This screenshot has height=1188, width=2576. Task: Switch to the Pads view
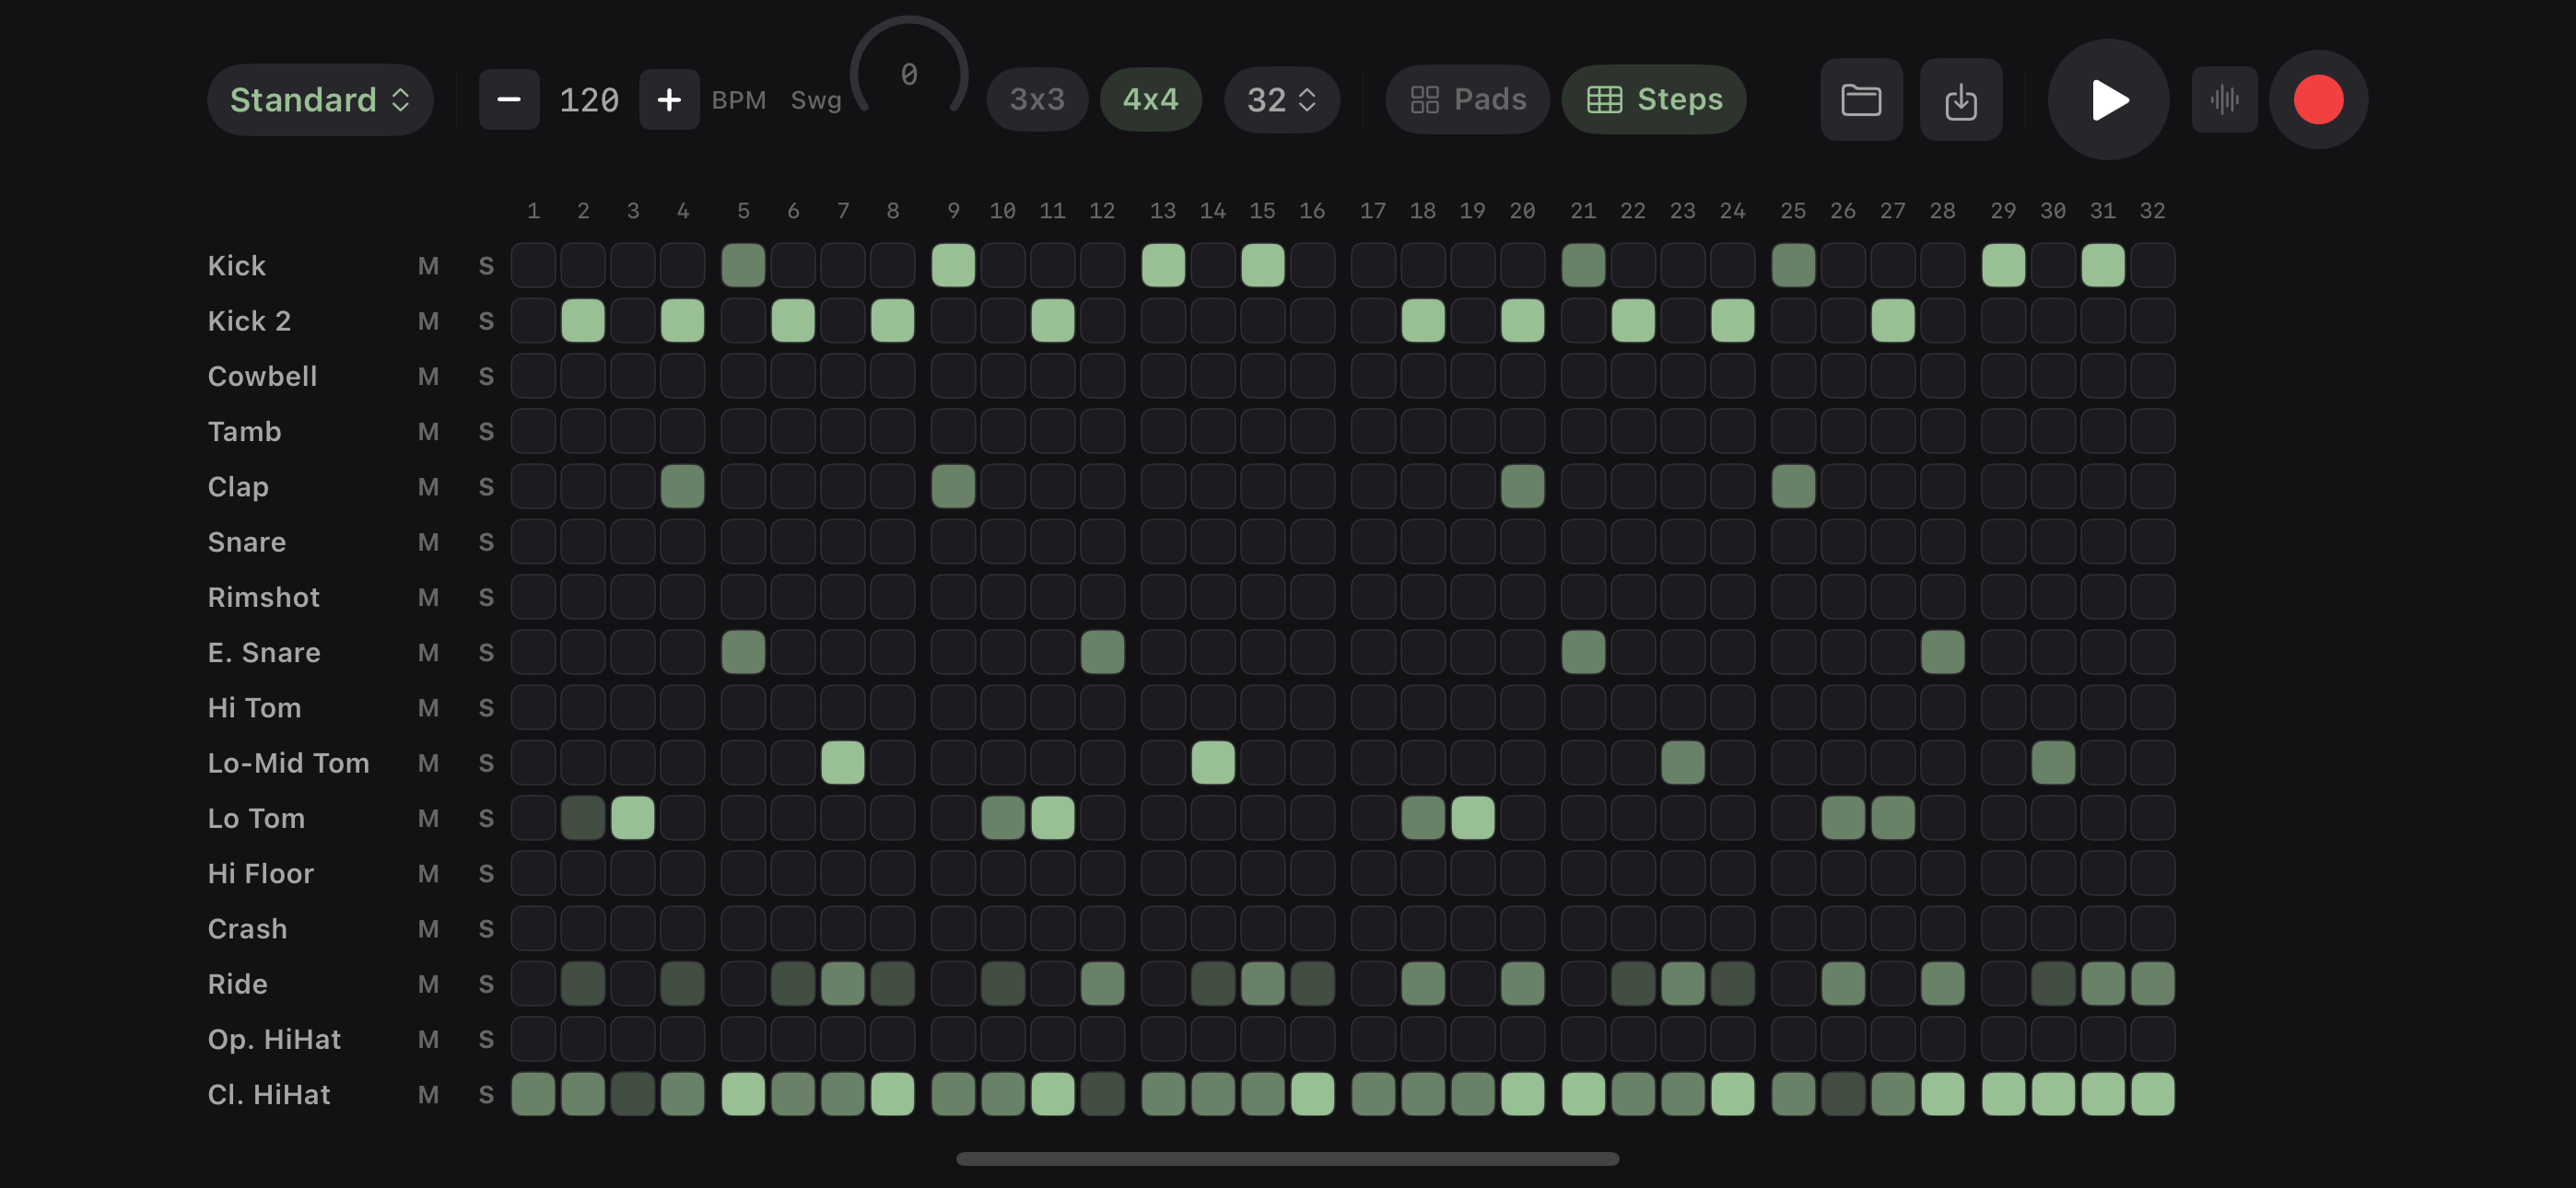click(1468, 99)
